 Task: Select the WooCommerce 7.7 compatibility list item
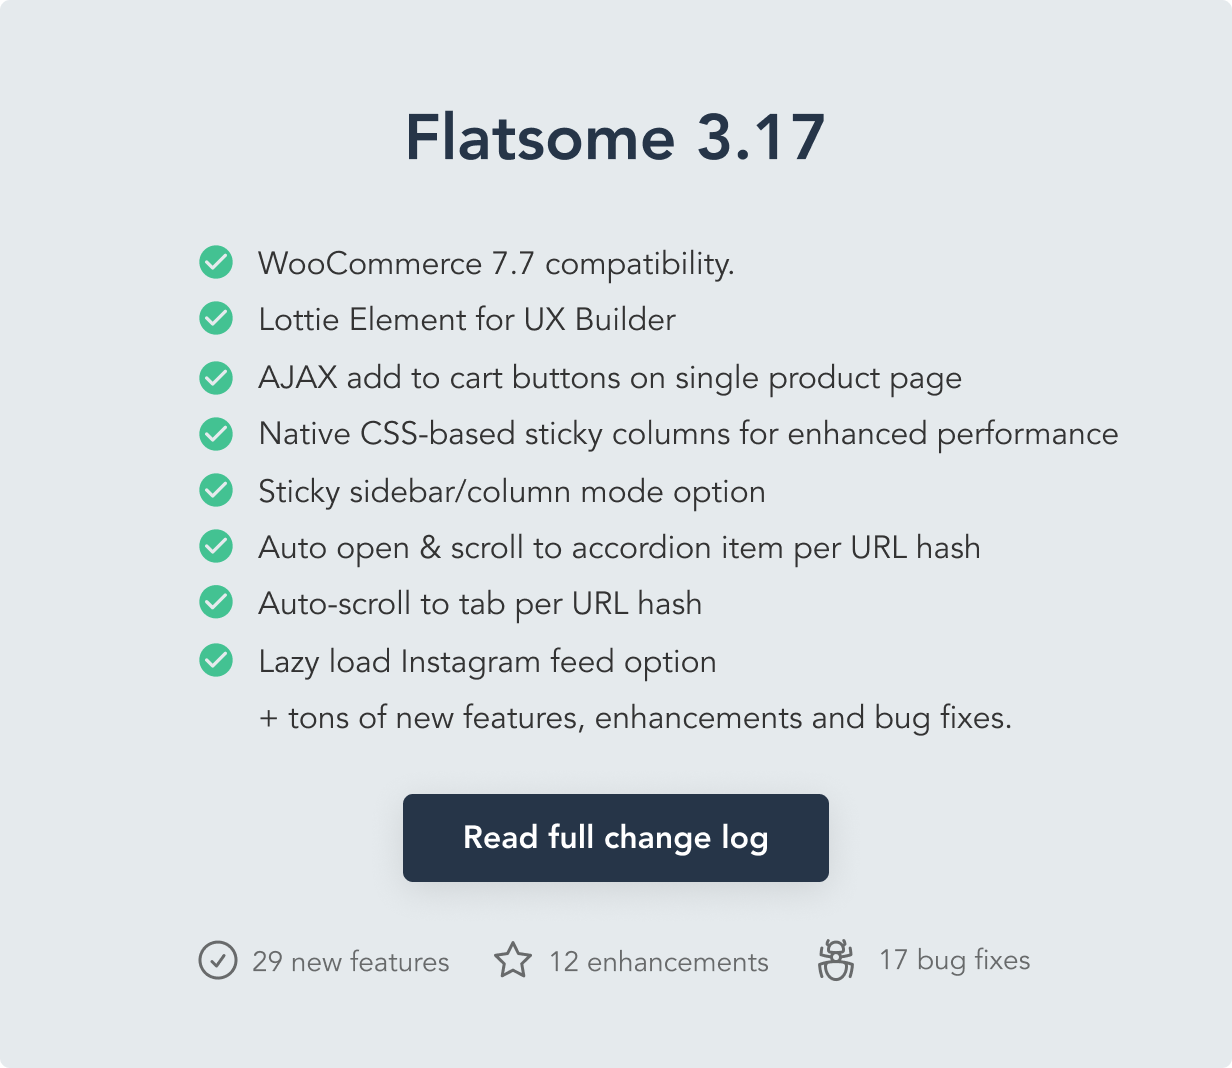coord(497,263)
